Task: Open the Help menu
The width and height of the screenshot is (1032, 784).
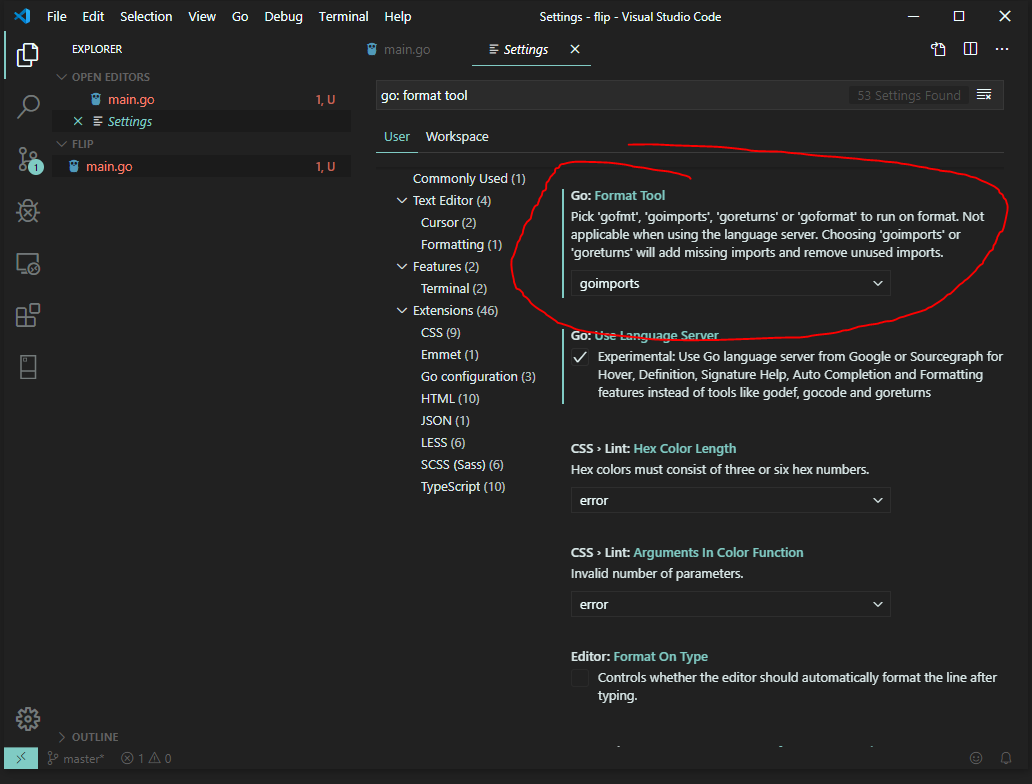Action: click(x=398, y=16)
